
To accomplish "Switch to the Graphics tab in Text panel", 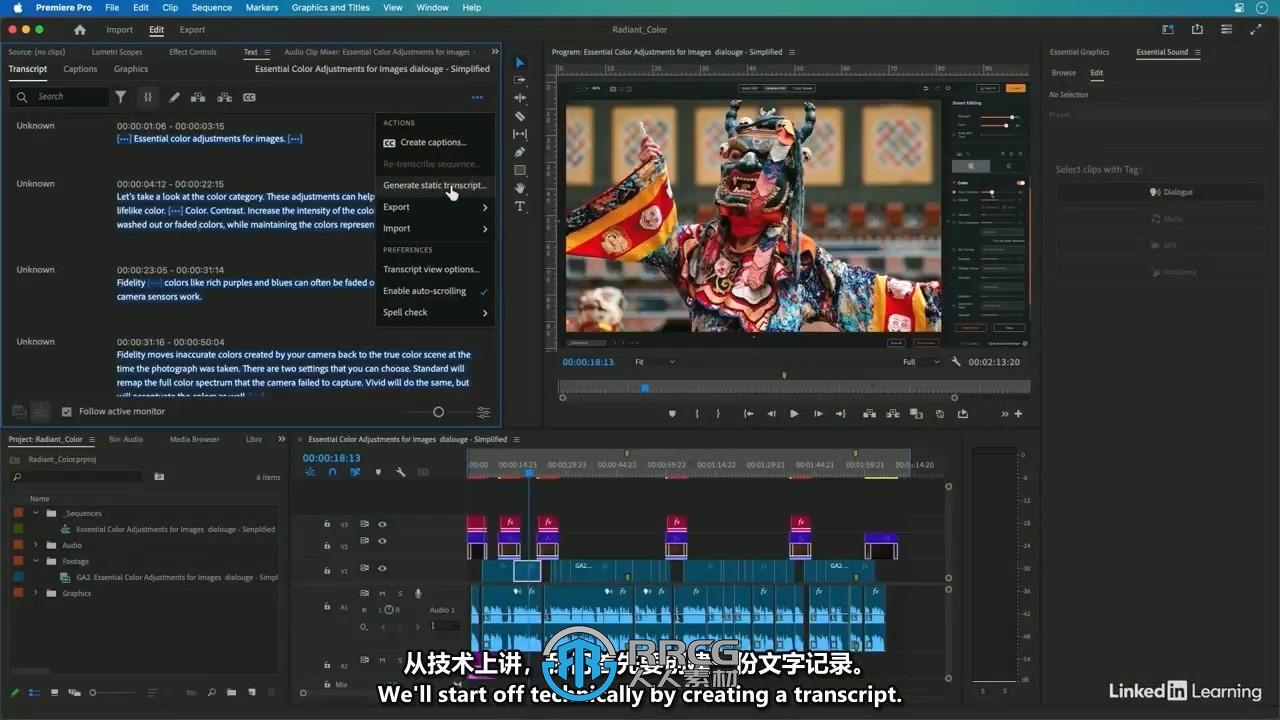I will pyautogui.click(x=131, y=69).
